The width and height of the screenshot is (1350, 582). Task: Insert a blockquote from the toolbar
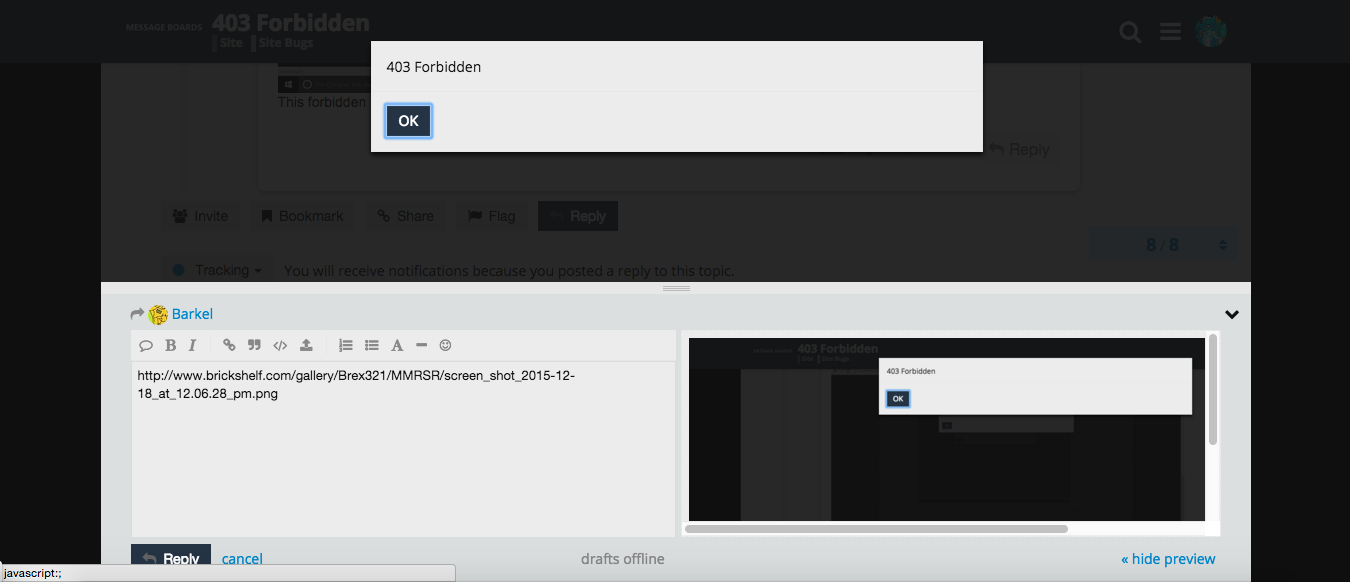(255, 345)
